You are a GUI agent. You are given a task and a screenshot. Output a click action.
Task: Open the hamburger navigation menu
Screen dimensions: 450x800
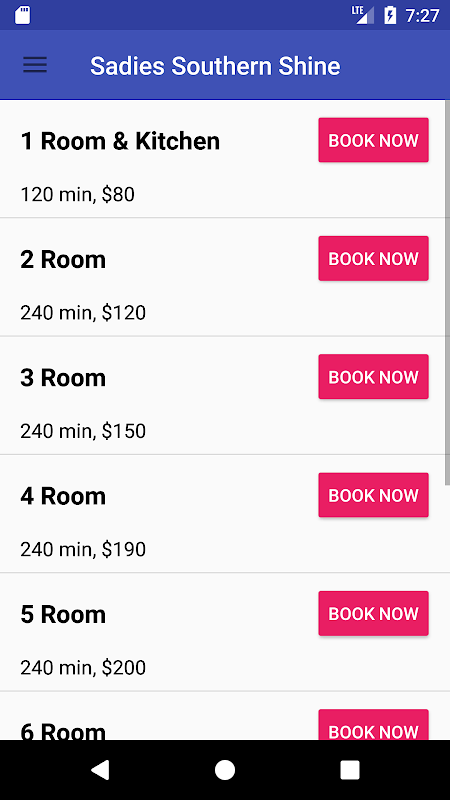35,65
